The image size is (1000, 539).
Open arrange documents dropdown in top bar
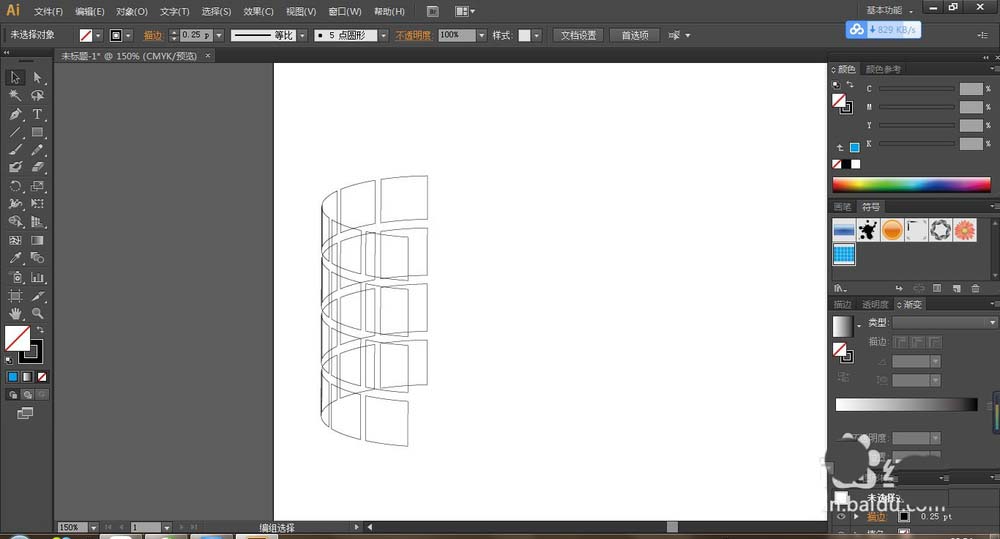[x=465, y=11]
